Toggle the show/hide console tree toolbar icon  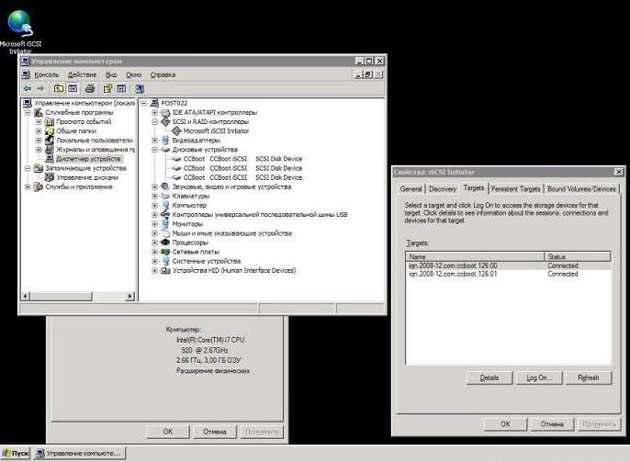coord(72,88)
